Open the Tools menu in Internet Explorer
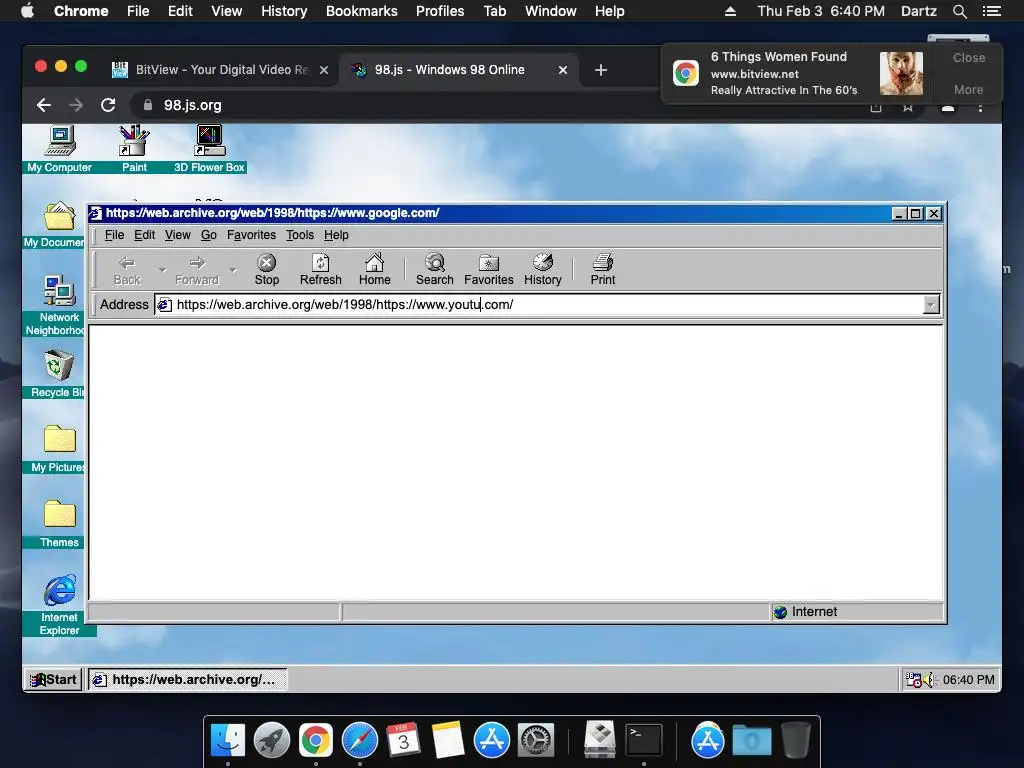This screenshot has height=768, width=1024. pyautogui.click(x=300, y=235)
